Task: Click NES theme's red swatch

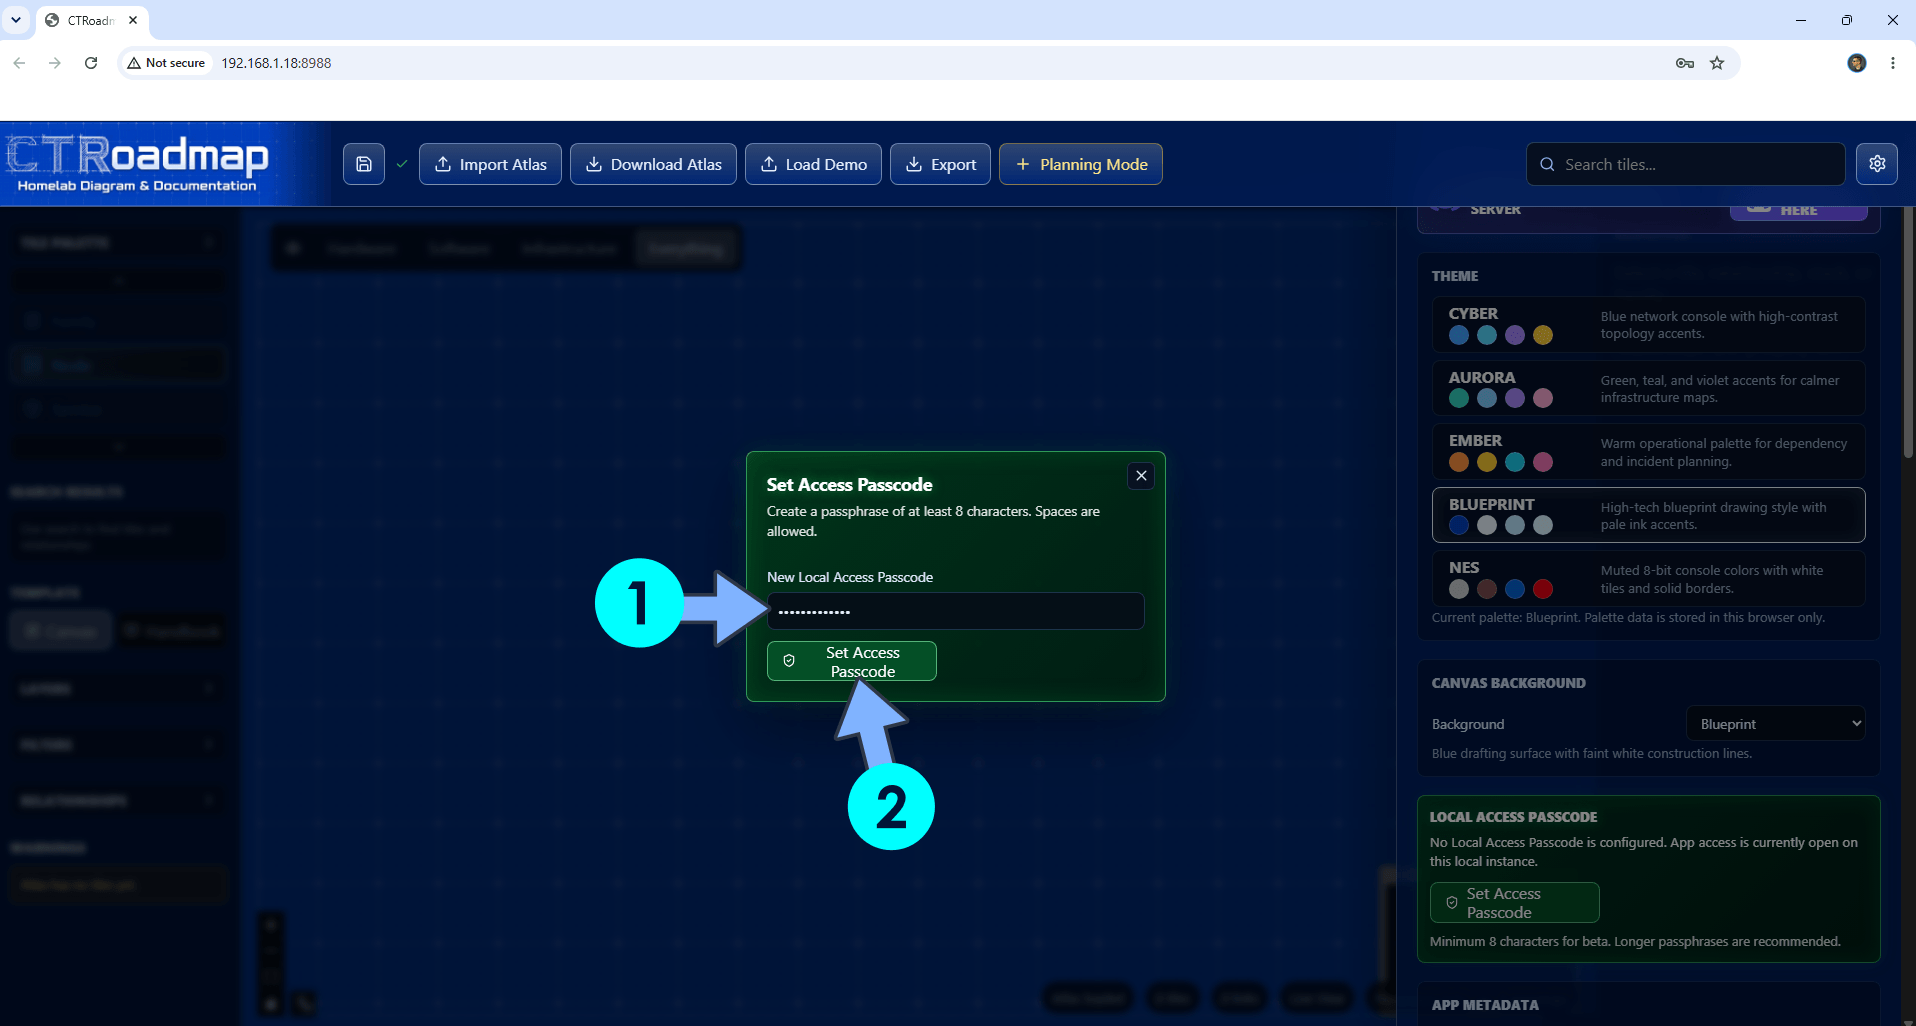Action: 1543,589
